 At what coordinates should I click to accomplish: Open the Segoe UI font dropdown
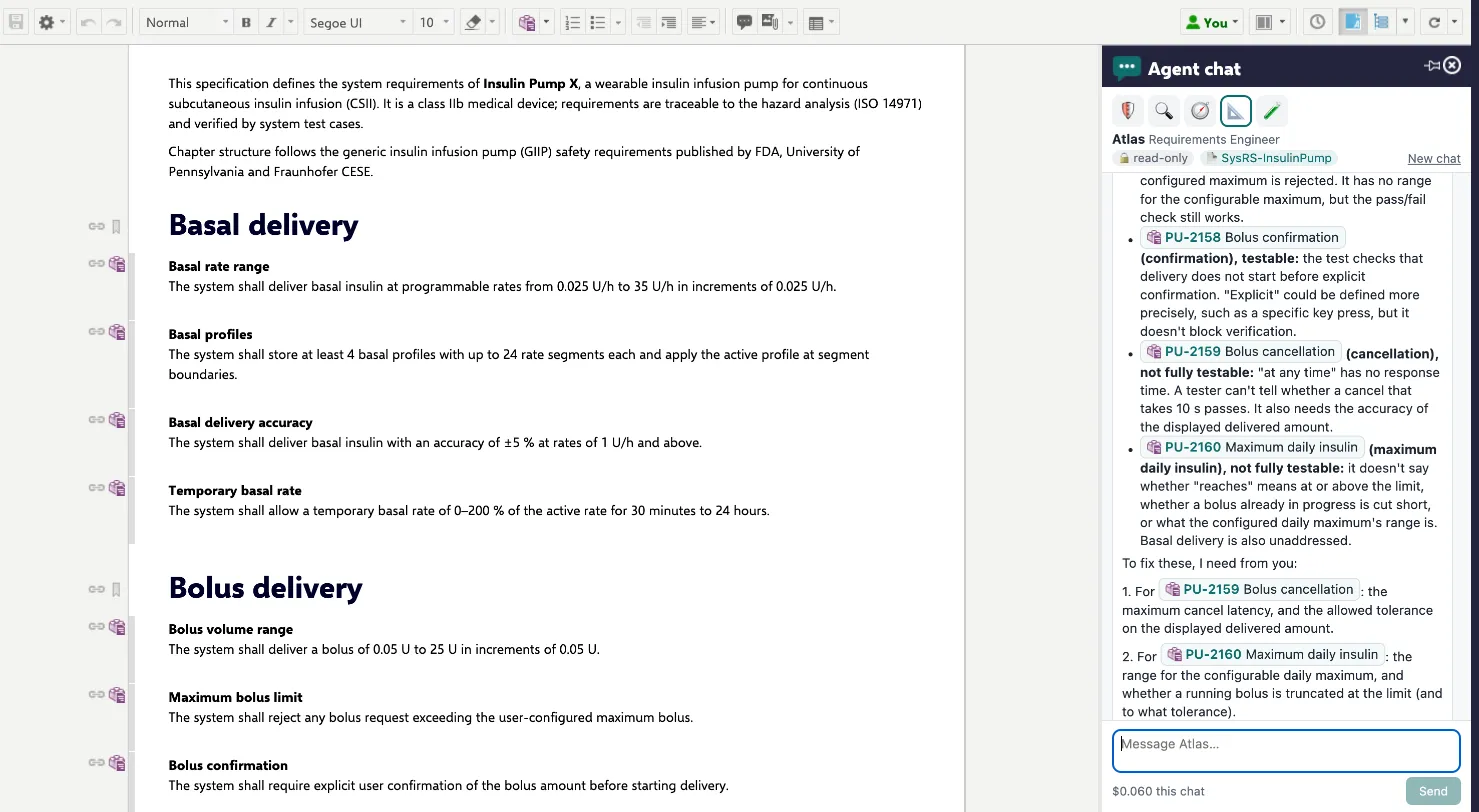click(x=357, y=22)
